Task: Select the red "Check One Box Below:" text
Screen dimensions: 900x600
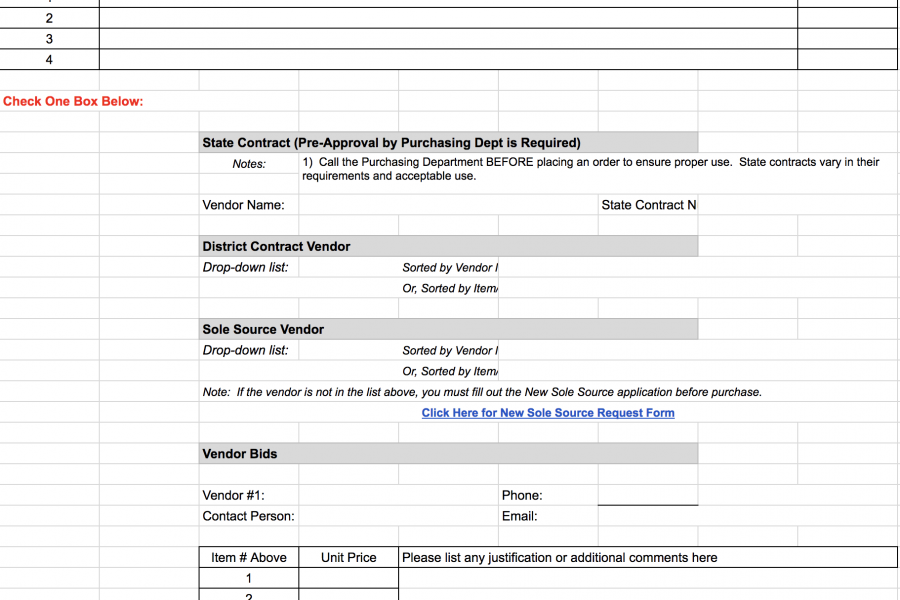Action: [73, 101]
